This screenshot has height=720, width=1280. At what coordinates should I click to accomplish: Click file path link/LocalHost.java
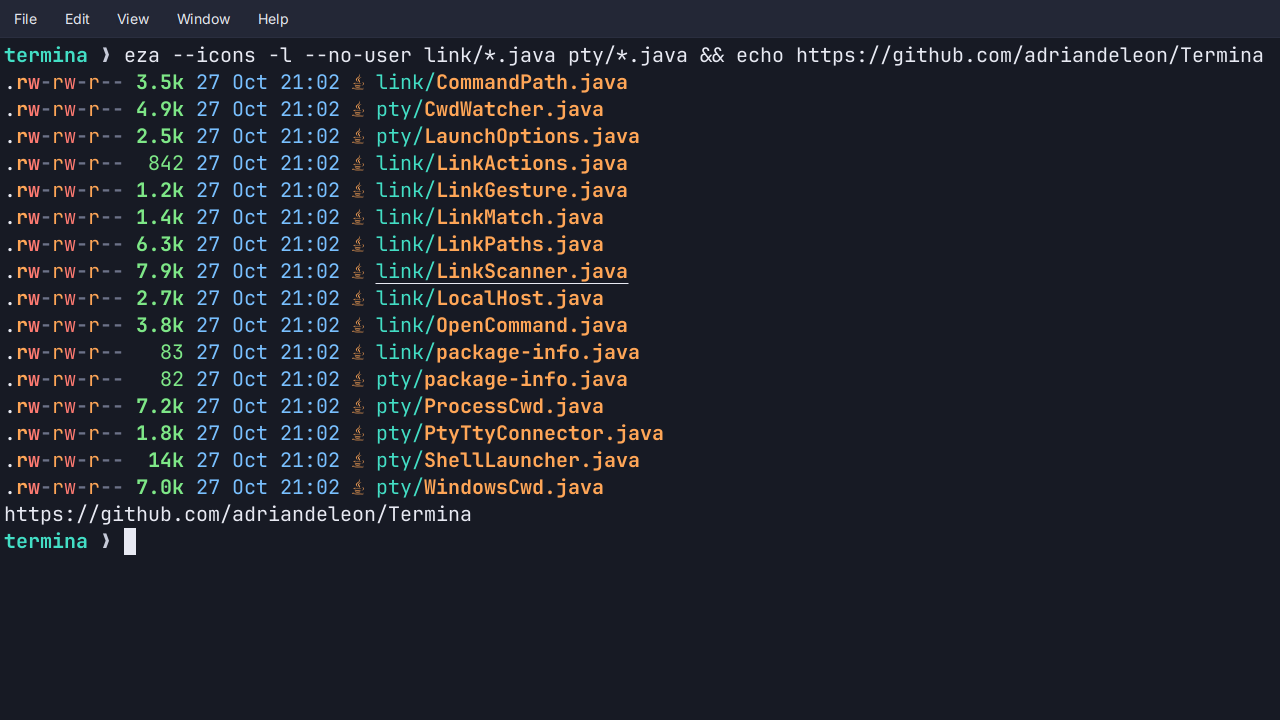pos(490,298)
